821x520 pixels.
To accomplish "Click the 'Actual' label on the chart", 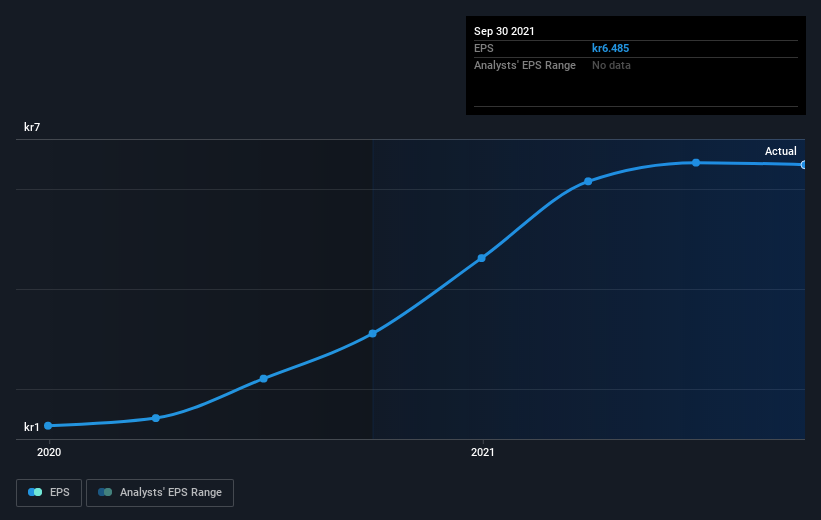I will pos(781,151).
